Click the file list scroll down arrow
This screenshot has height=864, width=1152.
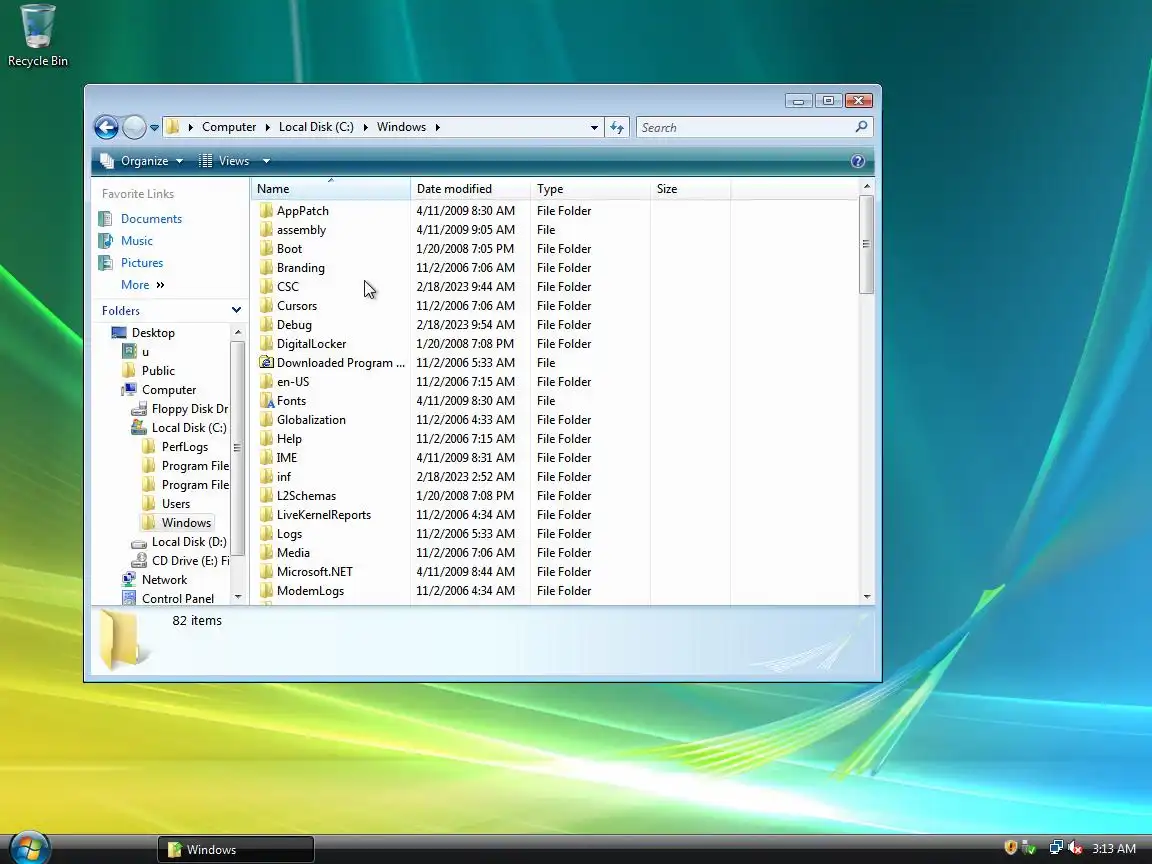point(867,597)
